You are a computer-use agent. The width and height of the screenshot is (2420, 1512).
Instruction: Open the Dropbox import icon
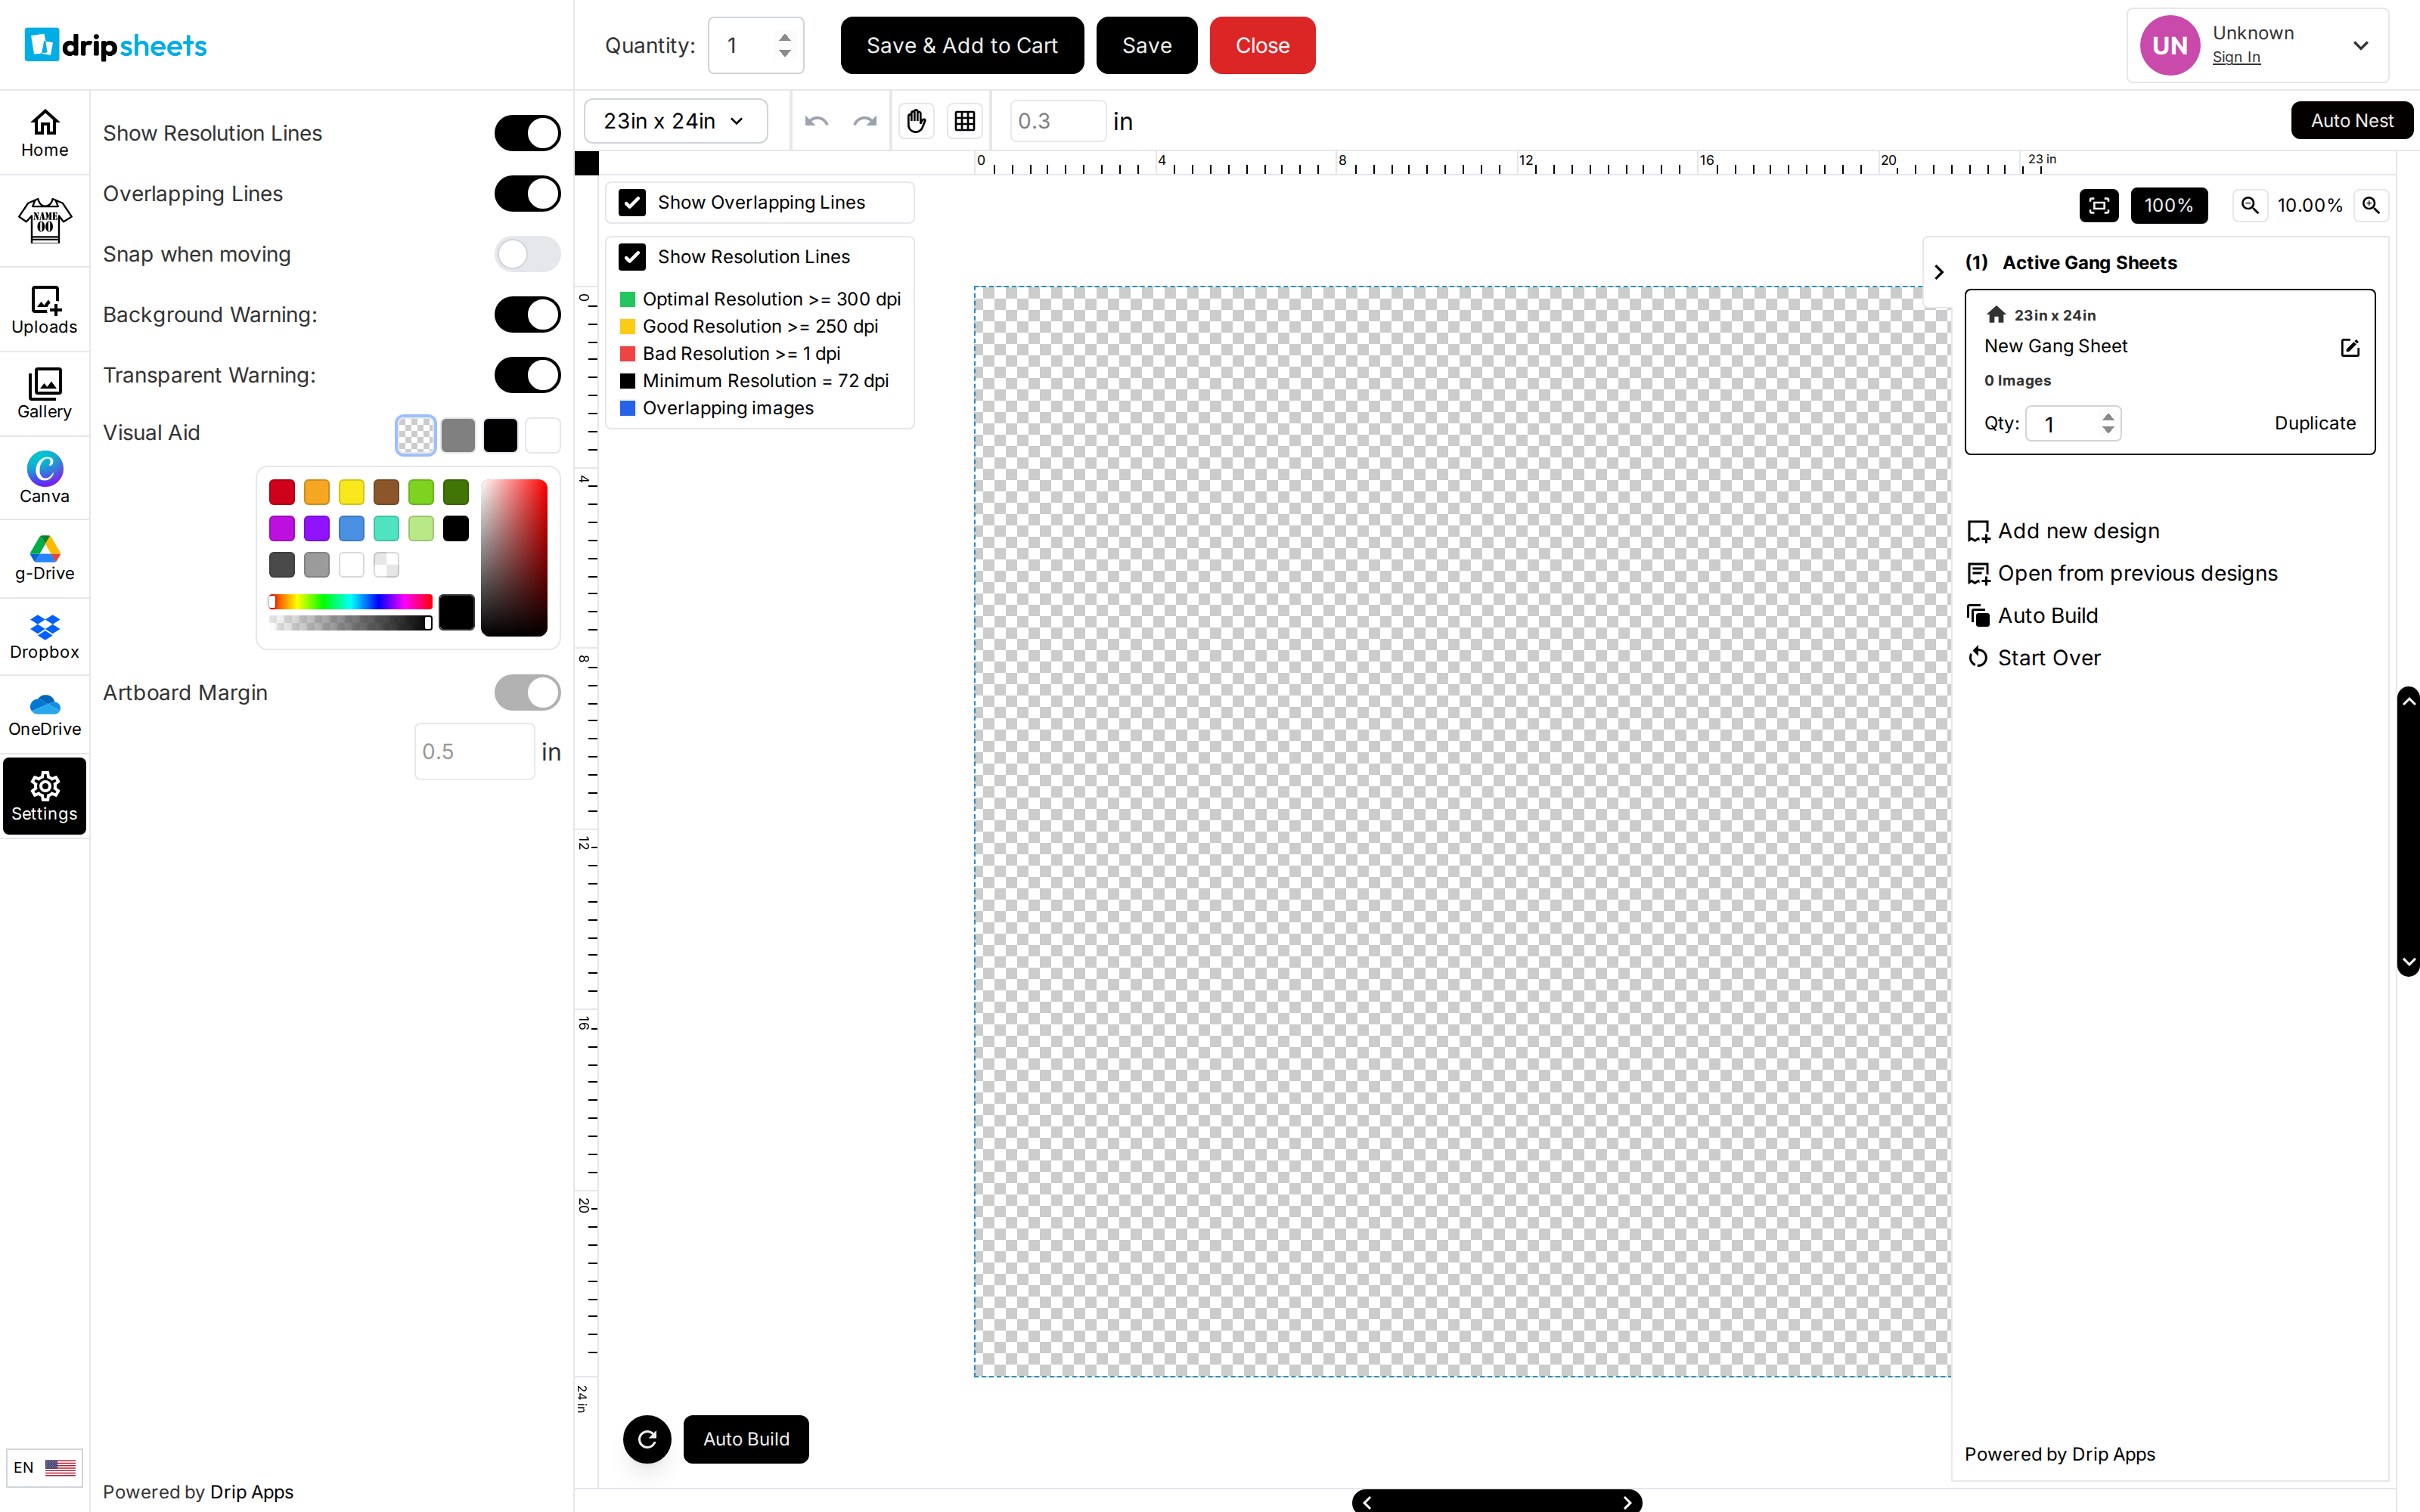[x=45, y=636]
